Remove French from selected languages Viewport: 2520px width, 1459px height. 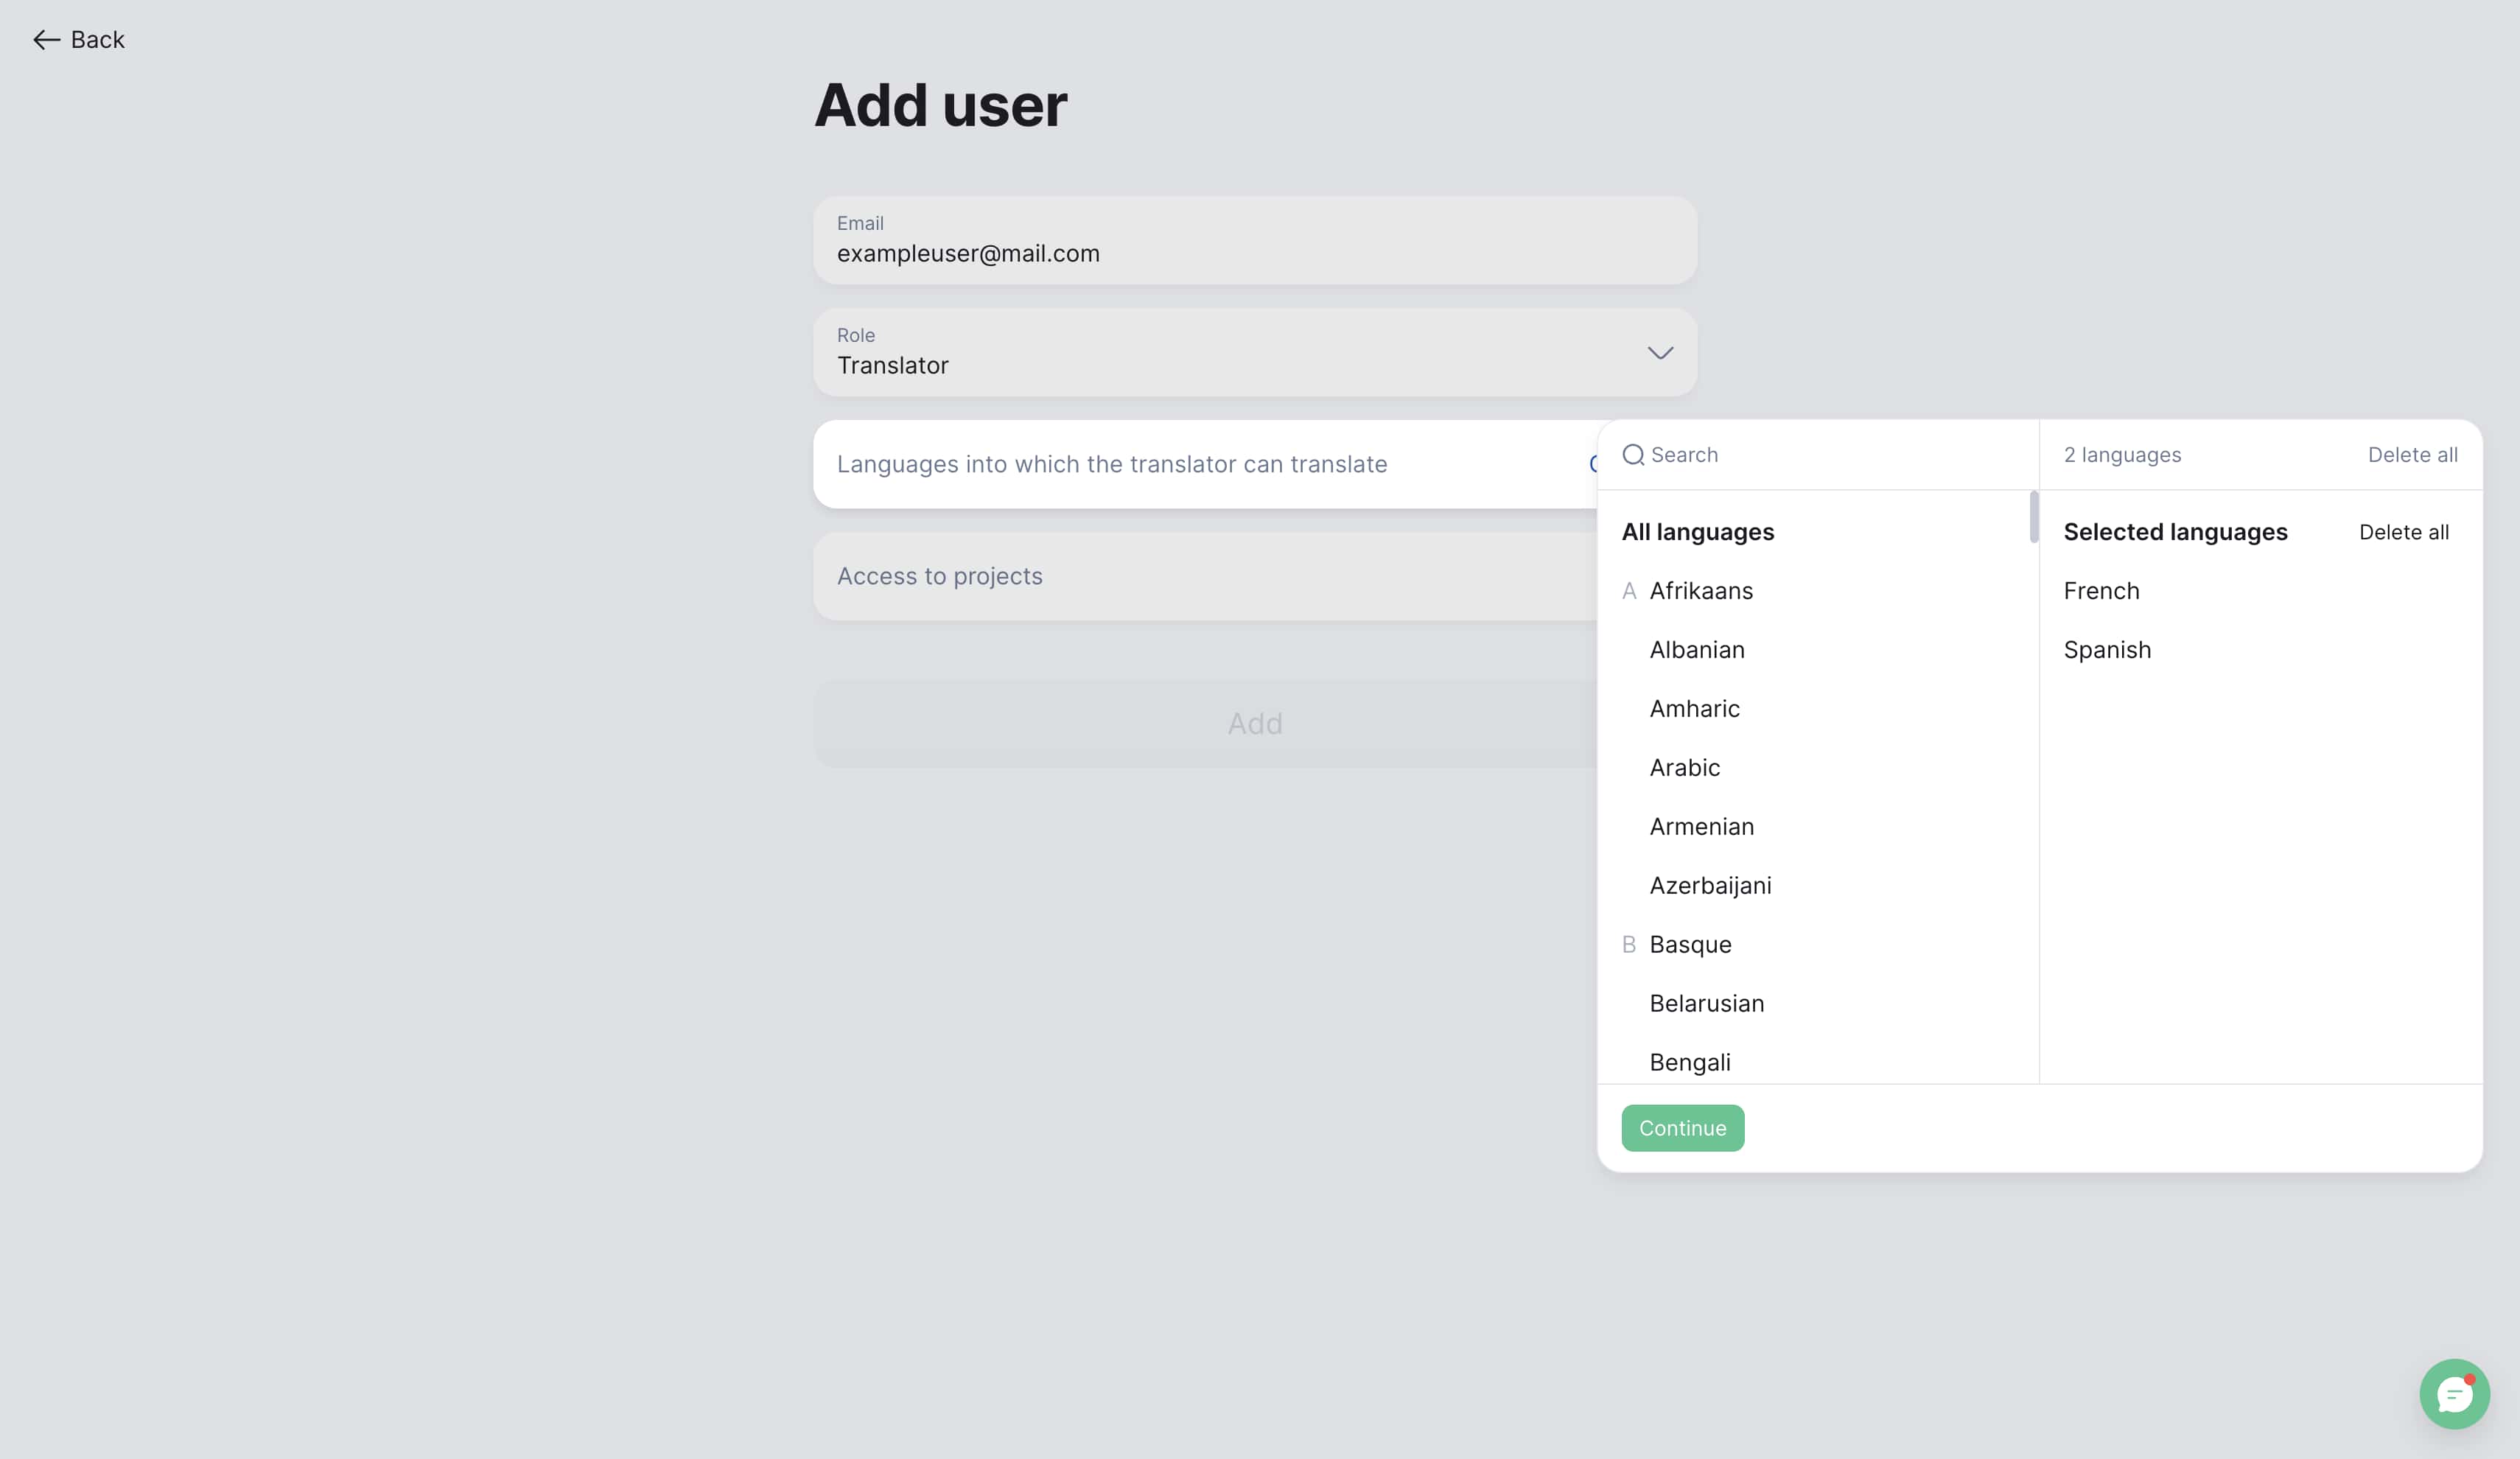(2101, 591)
